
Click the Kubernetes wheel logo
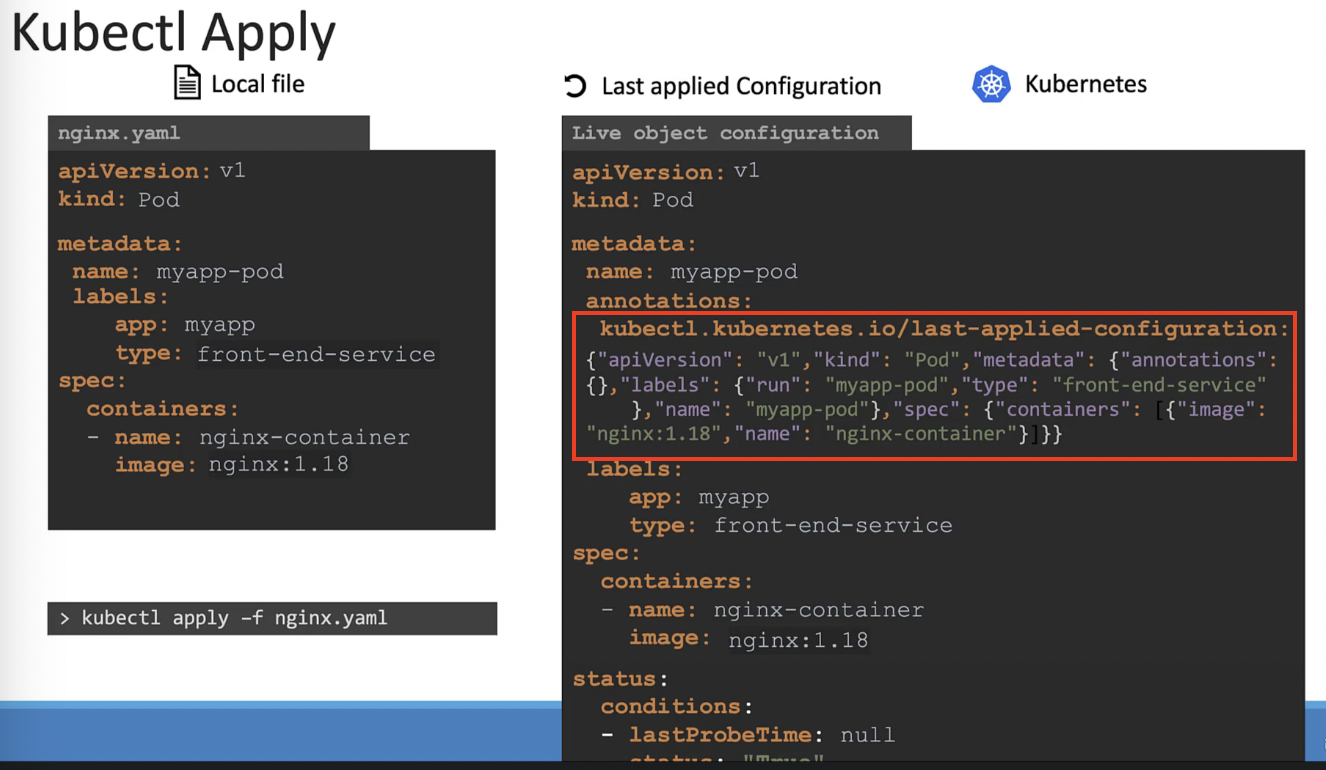pos(991,84)
